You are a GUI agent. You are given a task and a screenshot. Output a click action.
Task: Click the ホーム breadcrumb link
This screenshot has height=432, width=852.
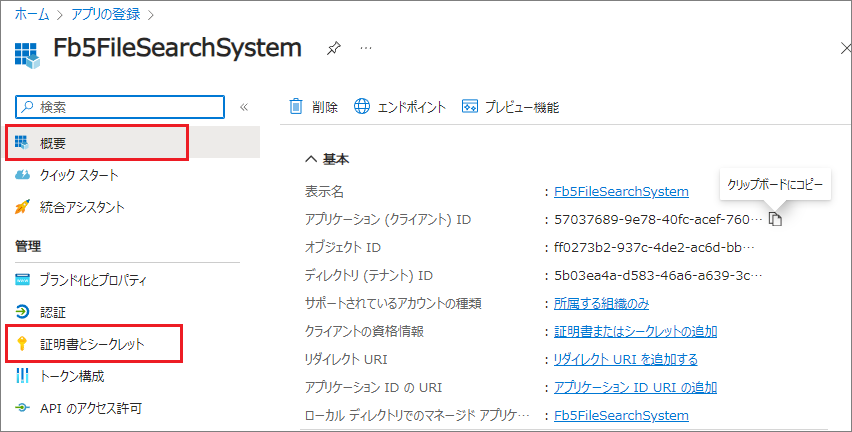(x=31, y=14)
